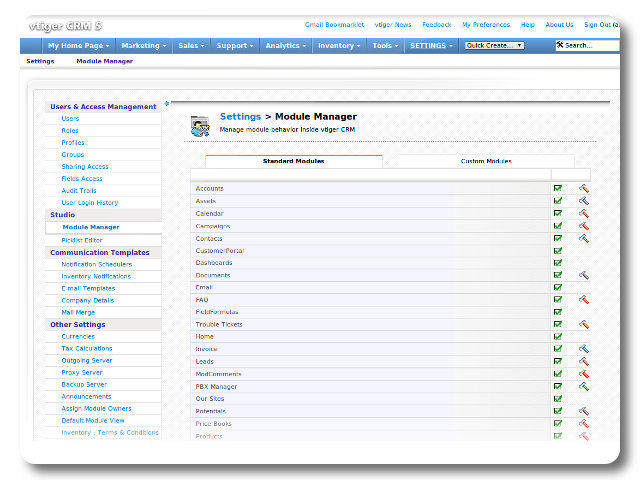The height and width of the screenshot is (480, 640).
Task: Click the Calendar module settings wrench icon
Action: point(583,213)
